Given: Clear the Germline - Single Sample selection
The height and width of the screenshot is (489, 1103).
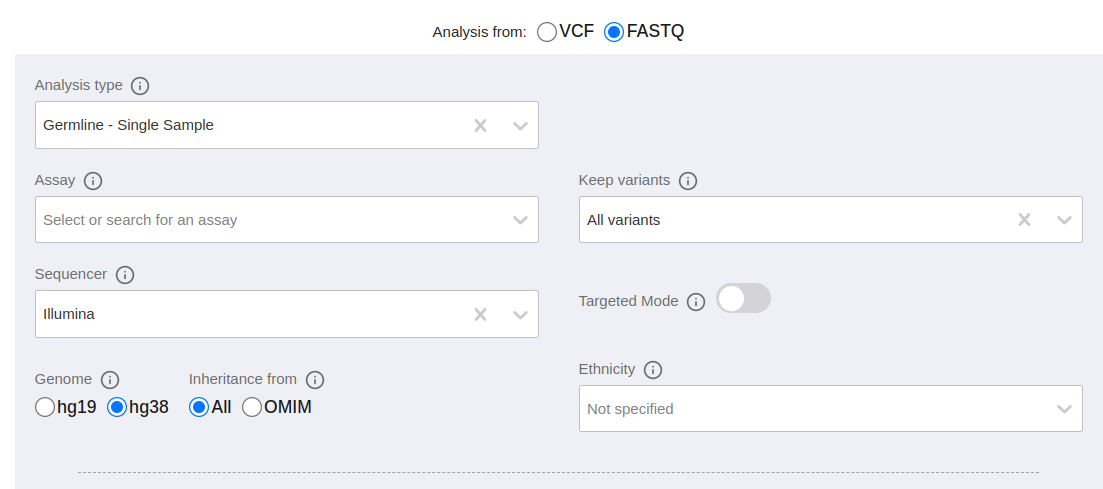Looking at the screenshot, I should tap(480, 125).
